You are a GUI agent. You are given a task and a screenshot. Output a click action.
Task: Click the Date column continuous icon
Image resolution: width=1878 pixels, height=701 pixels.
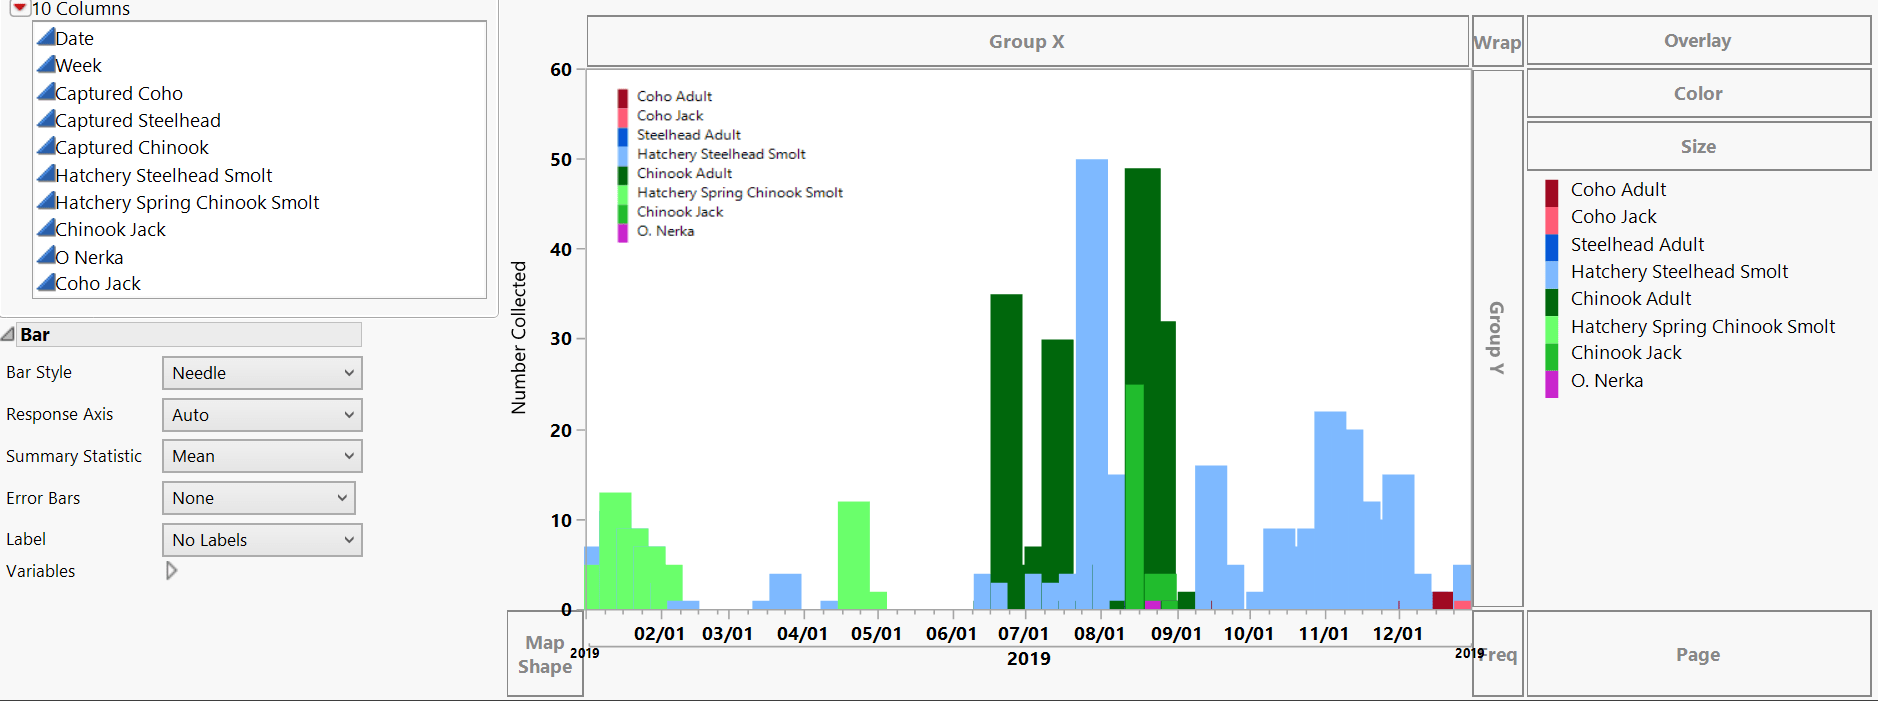(x=46, y=37)
